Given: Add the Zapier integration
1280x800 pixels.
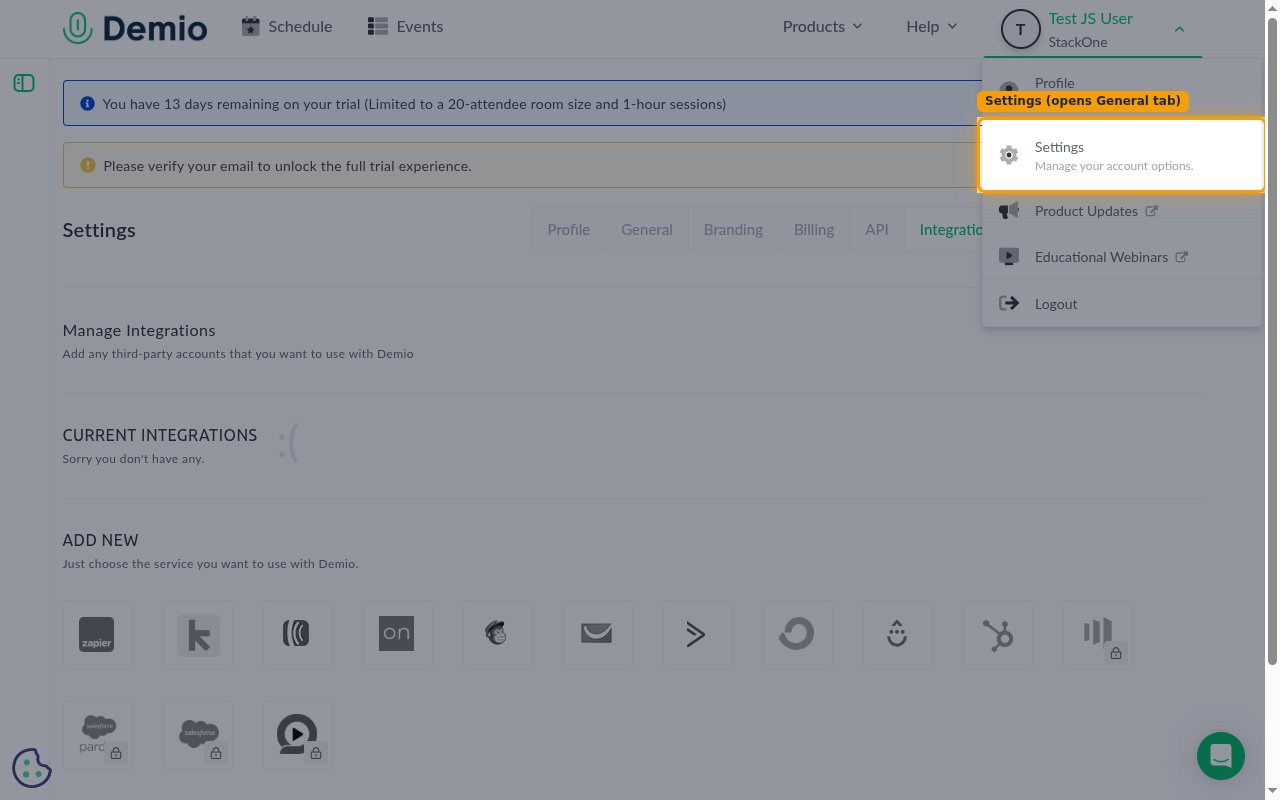Looking at the screenshot, I should 97,635.
